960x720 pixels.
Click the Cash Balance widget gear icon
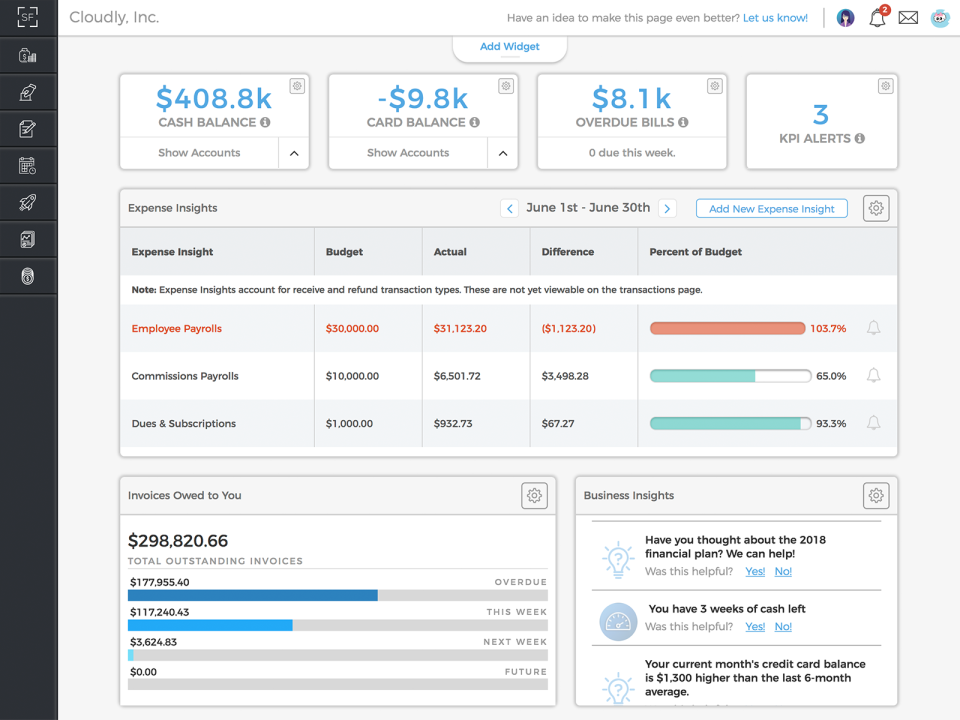pos(297,86)
